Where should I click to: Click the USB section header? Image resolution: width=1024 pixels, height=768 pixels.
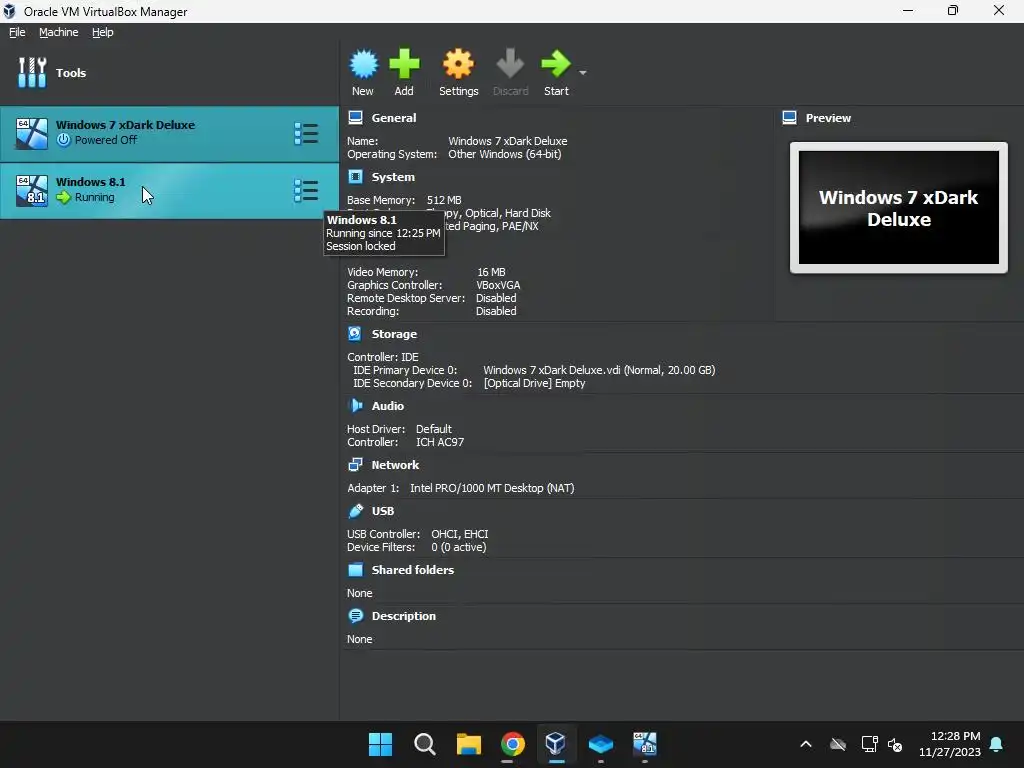[x=383, y=511]
